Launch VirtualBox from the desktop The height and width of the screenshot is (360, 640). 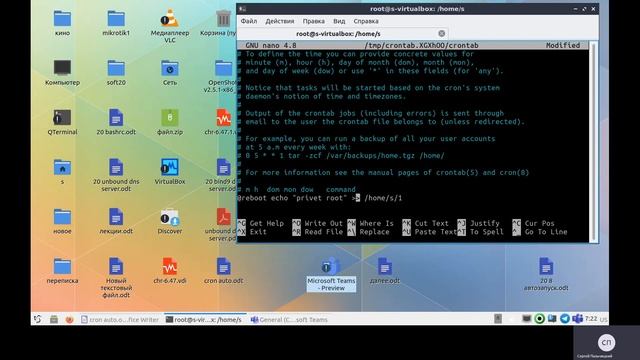[x=170, y=167]
